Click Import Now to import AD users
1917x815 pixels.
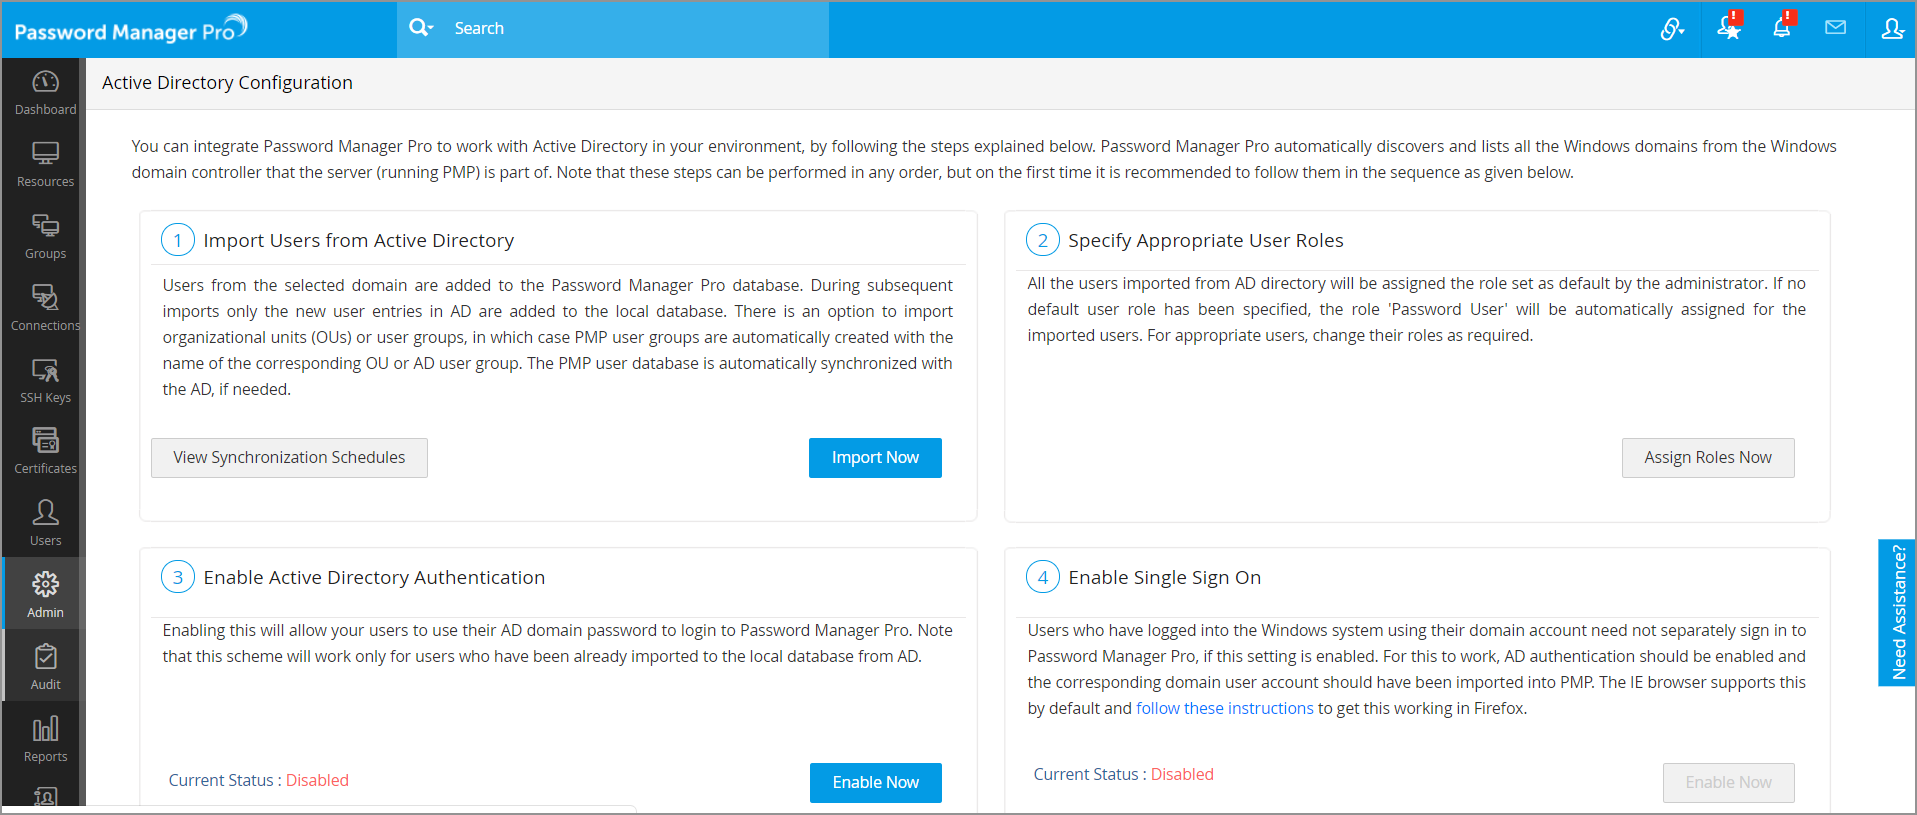click(875, 458)
